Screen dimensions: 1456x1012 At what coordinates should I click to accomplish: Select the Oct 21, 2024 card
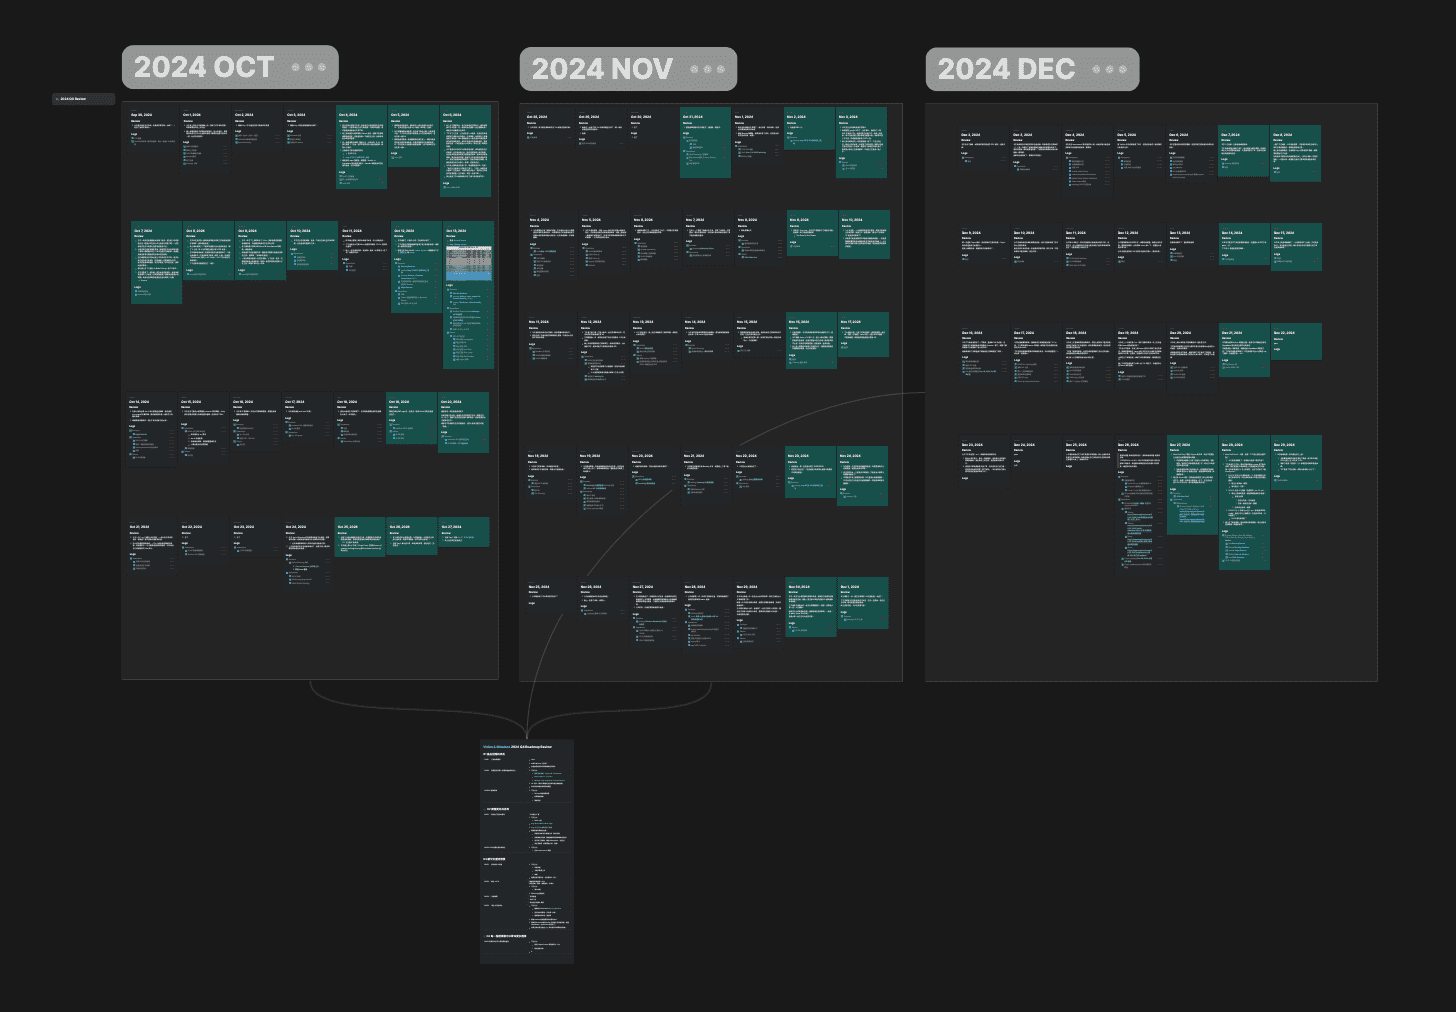152,547
